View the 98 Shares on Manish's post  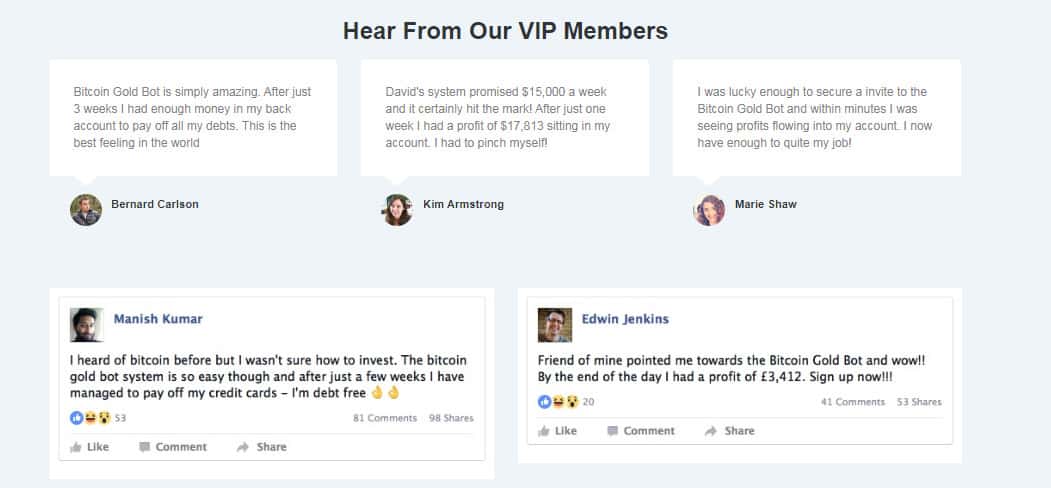tap(451, 418)
